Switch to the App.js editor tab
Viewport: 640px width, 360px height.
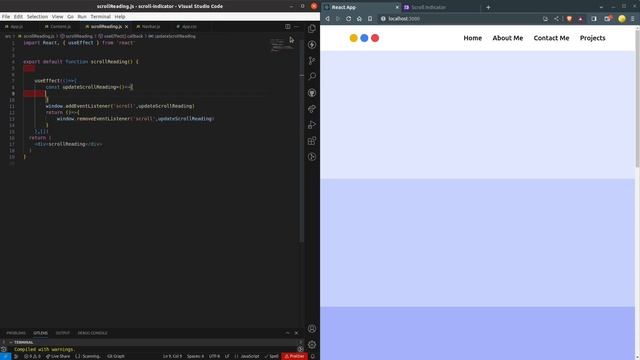pos(16,27)
